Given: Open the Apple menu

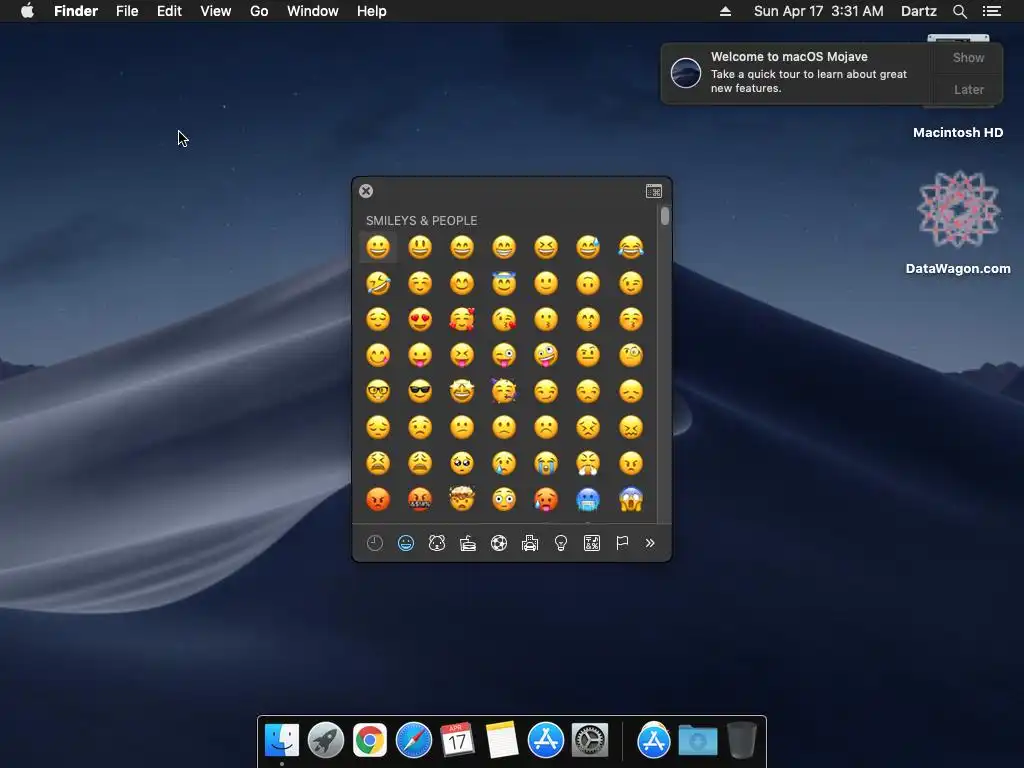Looking at the screenshot, I should point(27,11).
